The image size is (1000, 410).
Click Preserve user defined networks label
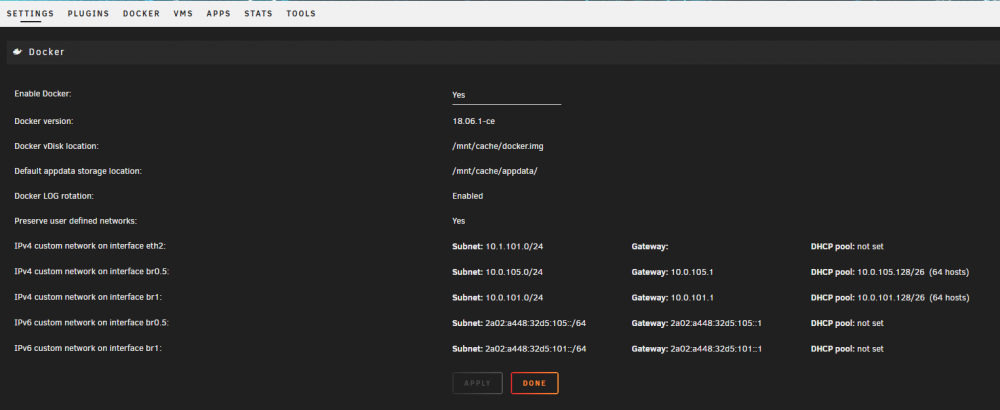click(76, 221)
